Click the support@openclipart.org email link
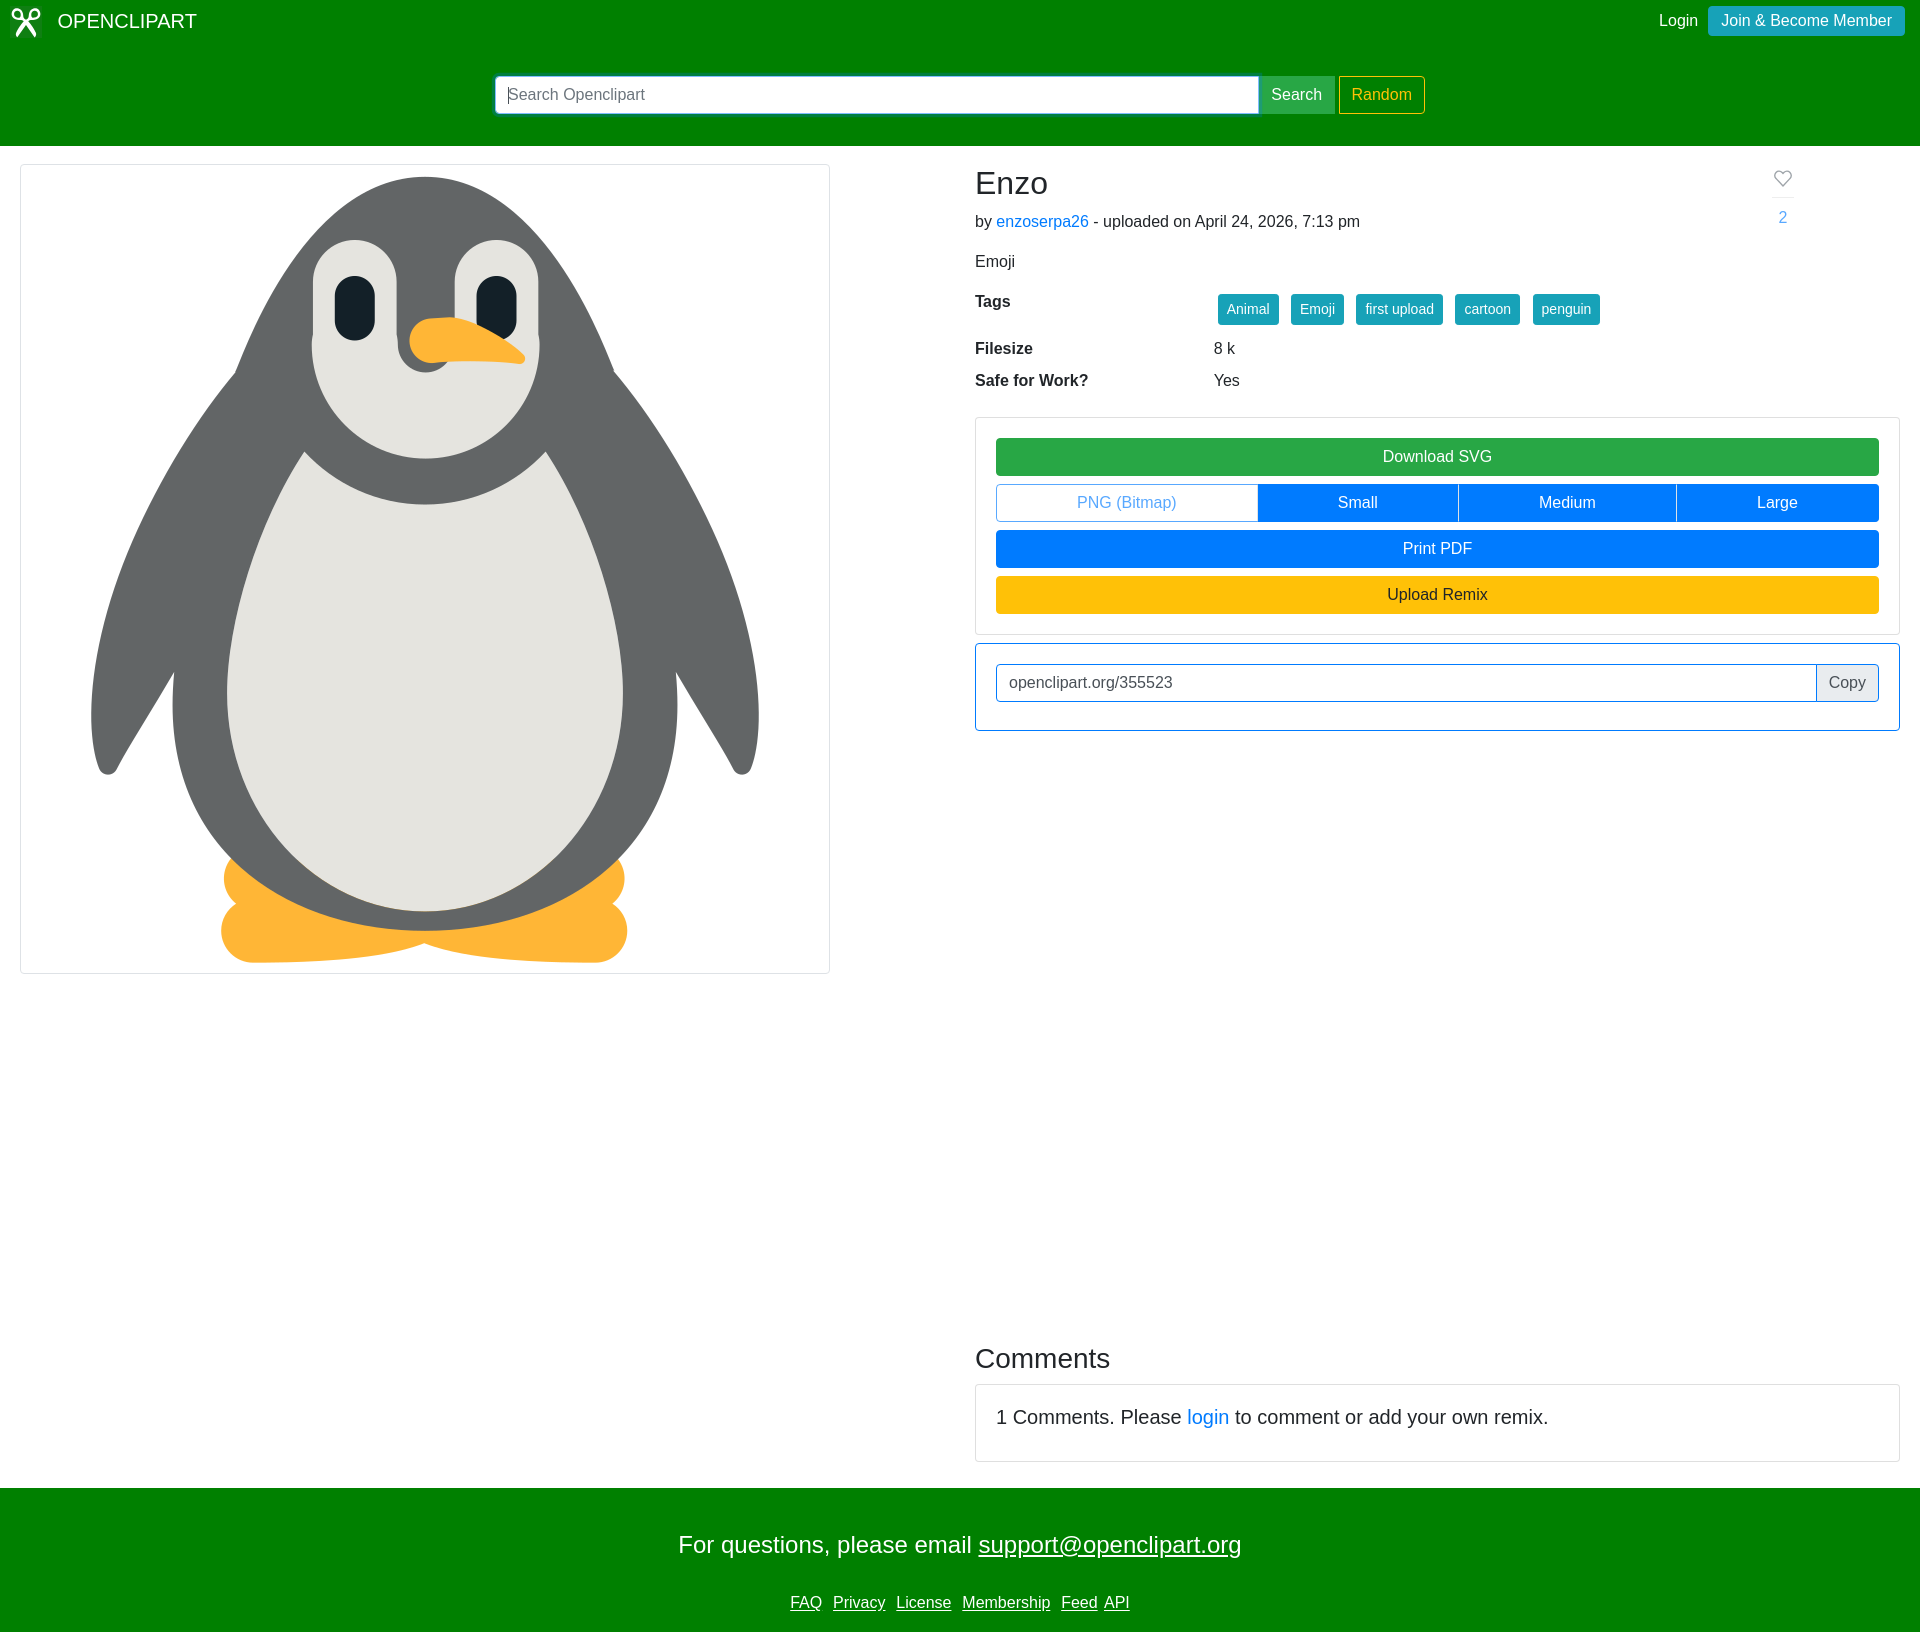The image size is (1920, 1632). (1109, 1545)
